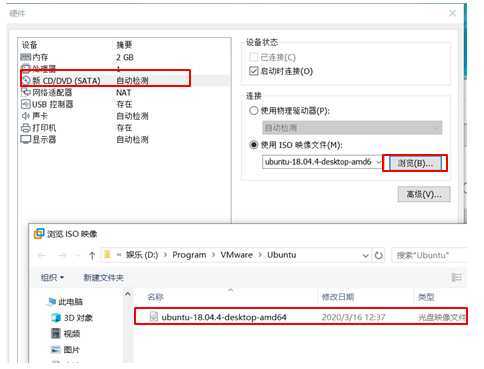Click the network adapter icon
This screenshot has width=484, height=369.
(x=26, y=92)
